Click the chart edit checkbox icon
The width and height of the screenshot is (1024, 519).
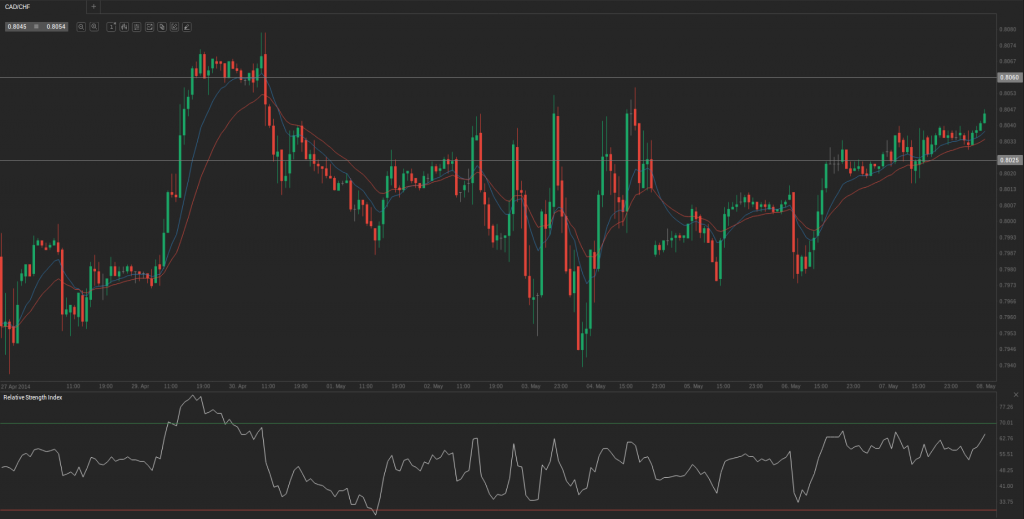point(149,26)
